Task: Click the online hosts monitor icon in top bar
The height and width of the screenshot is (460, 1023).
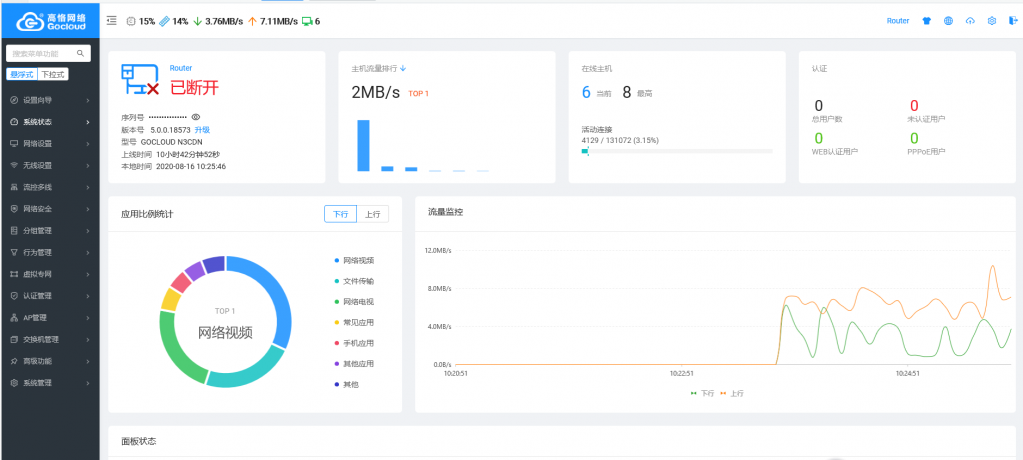Action: [x=307, y=21]
